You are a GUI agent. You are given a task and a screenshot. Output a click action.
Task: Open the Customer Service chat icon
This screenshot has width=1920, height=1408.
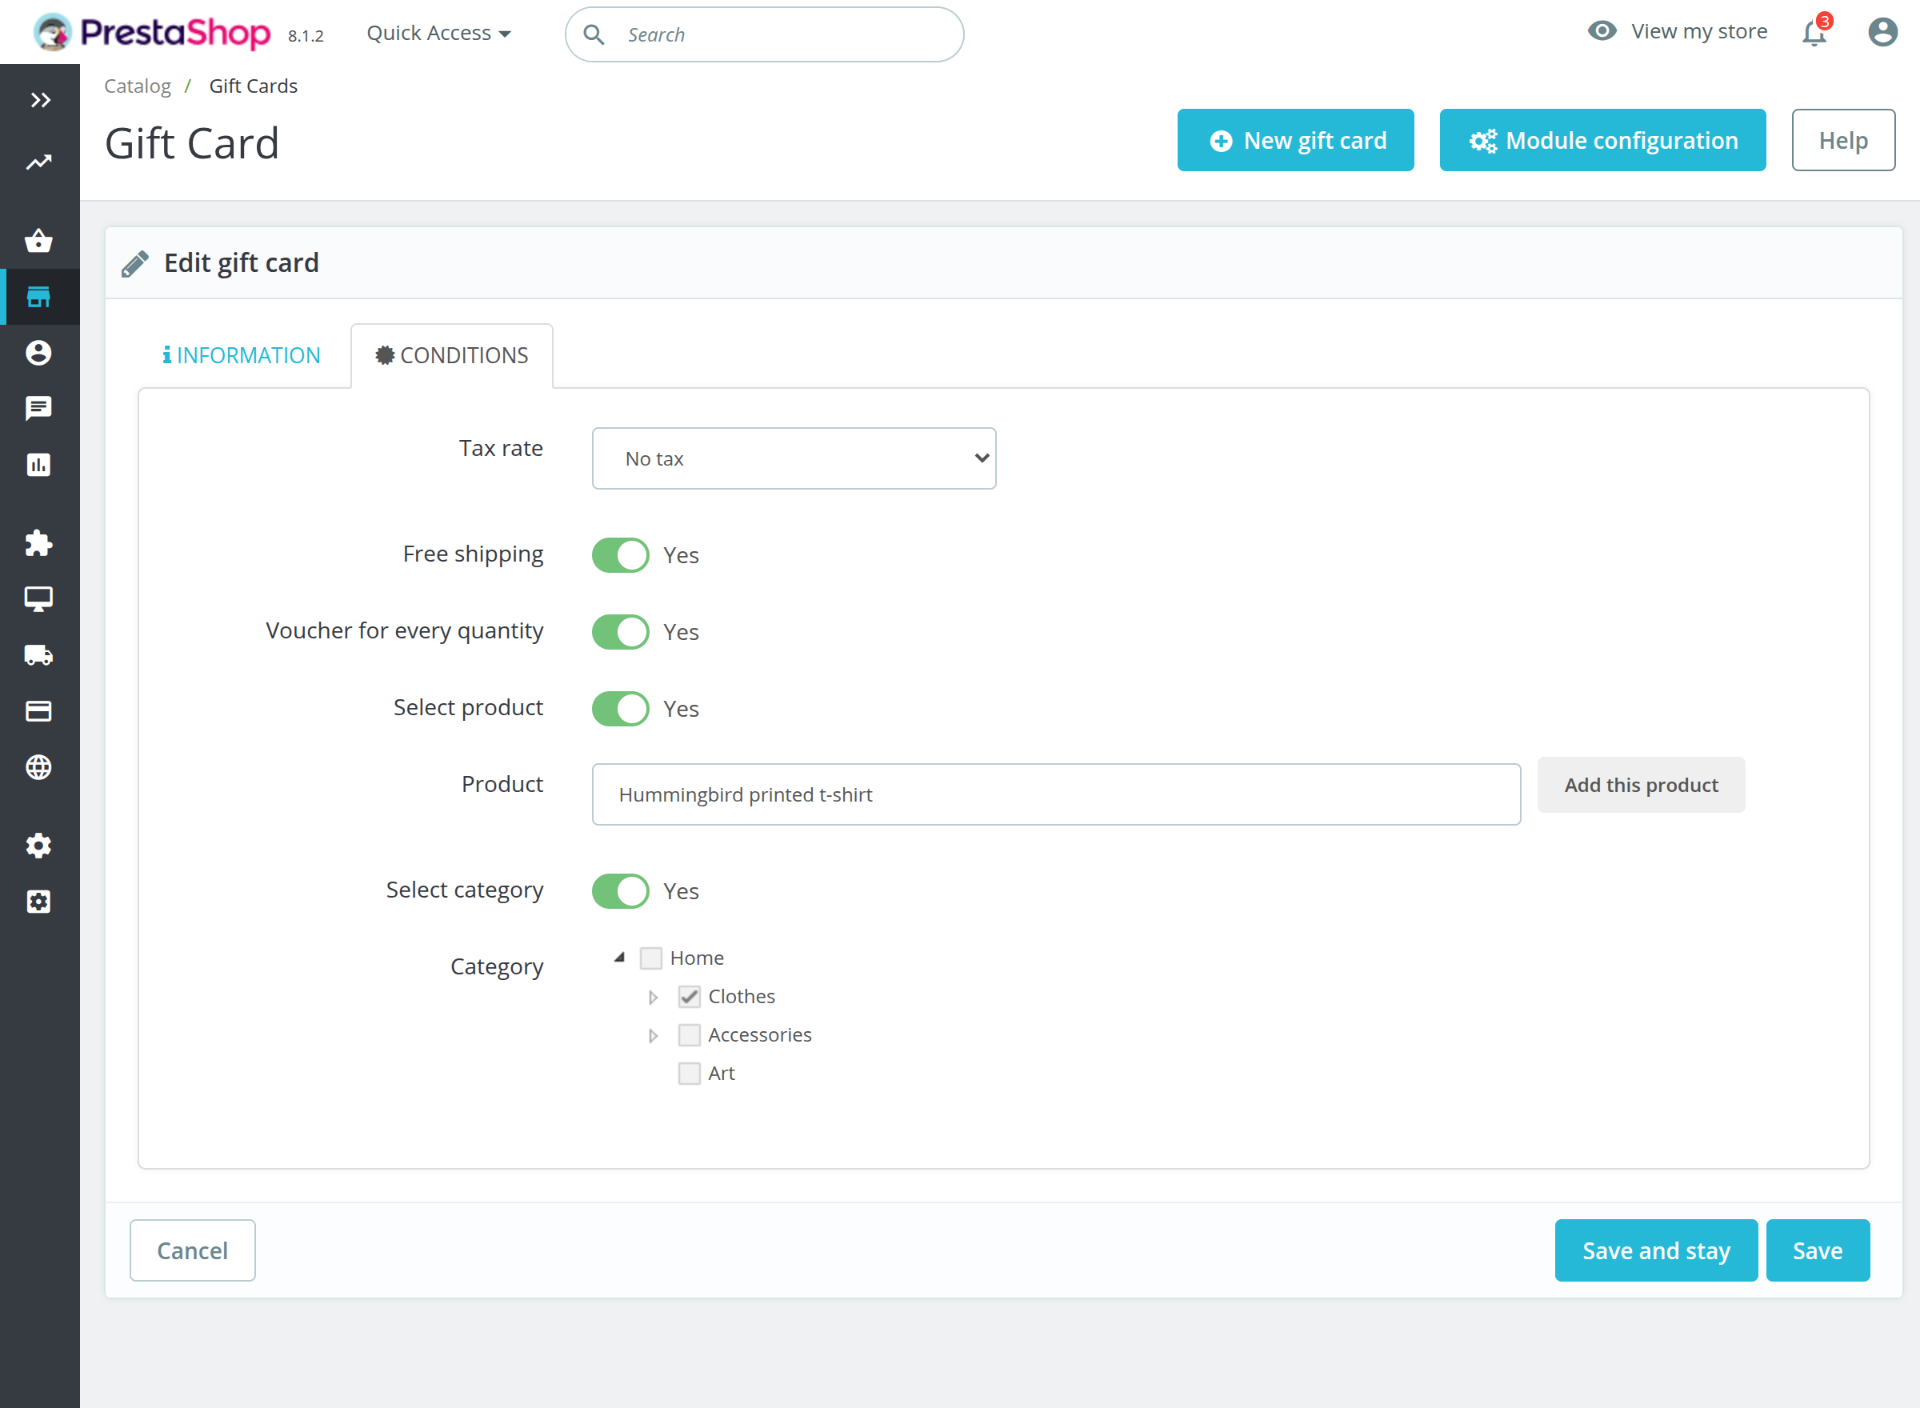[38, 408]
